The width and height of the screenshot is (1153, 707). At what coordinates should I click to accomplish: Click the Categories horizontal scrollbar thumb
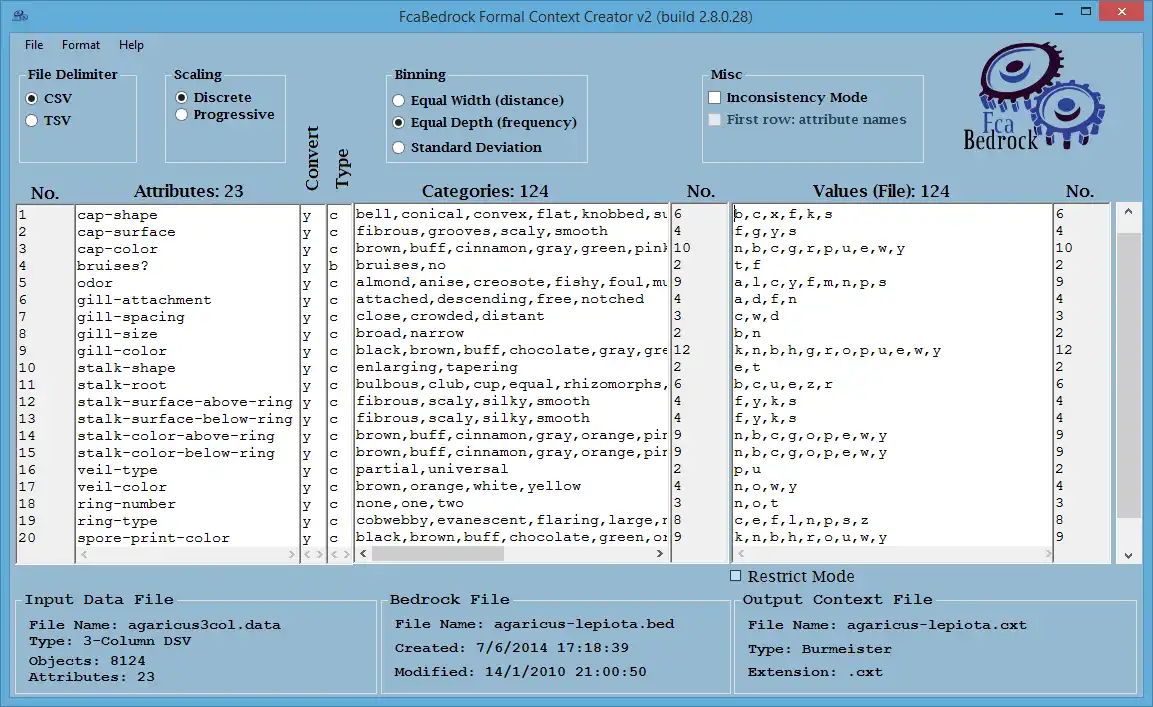click(x=438, y=554)
